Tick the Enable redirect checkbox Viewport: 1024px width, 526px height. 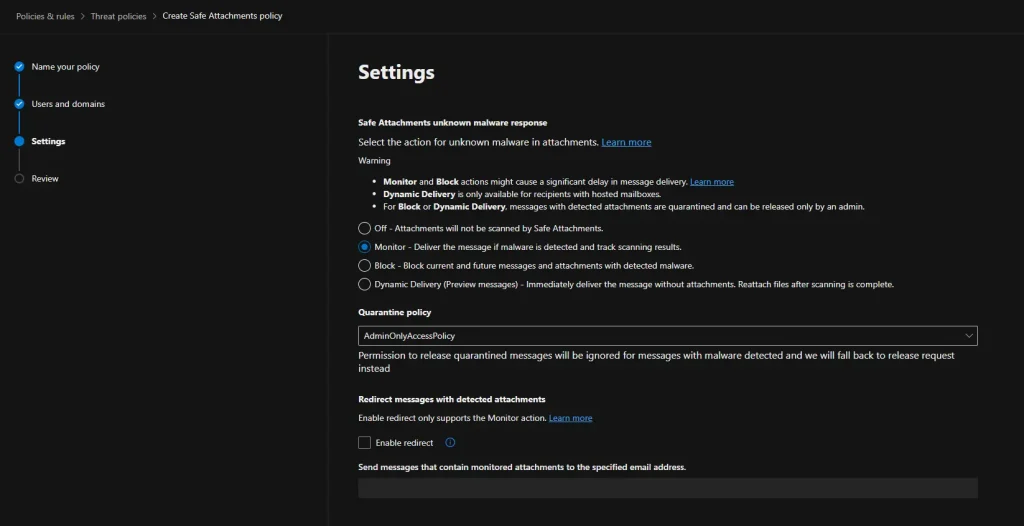[365, 443]
